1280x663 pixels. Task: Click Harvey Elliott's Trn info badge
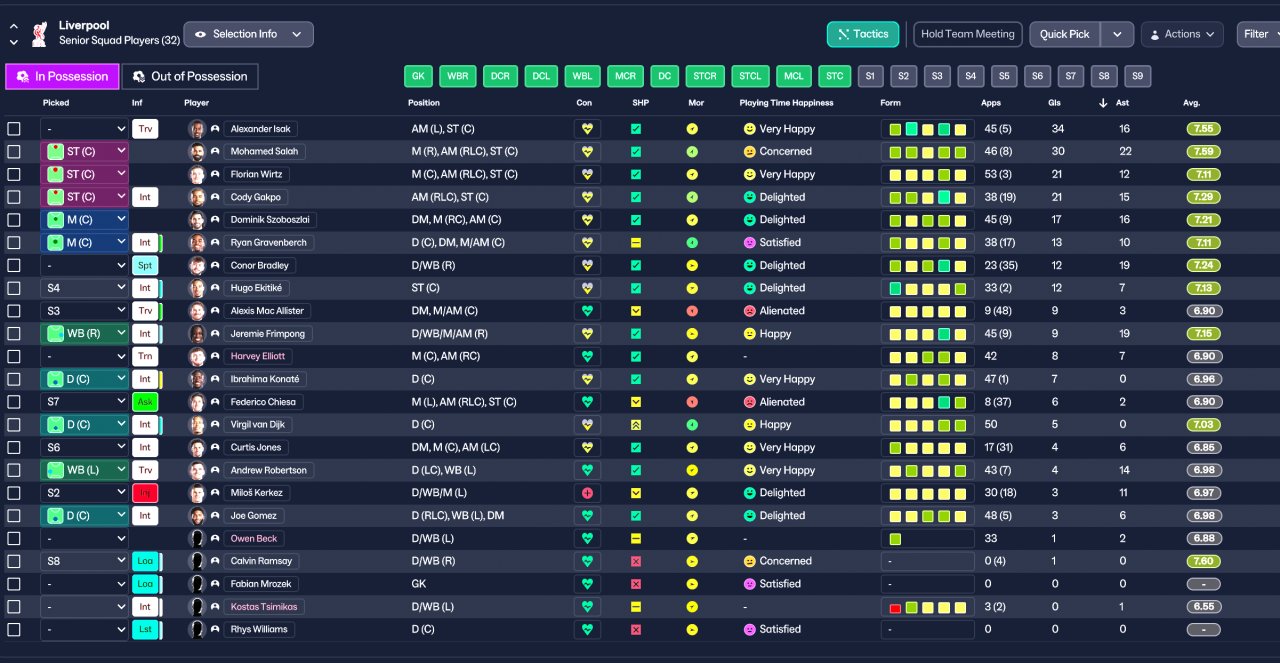145,357
